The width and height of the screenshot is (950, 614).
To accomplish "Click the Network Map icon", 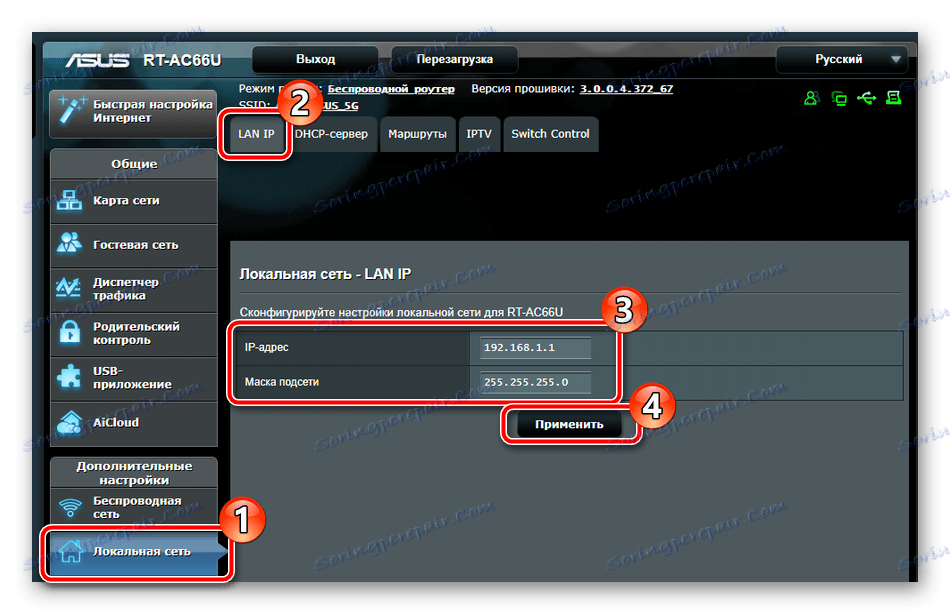I will click(69, 200).
